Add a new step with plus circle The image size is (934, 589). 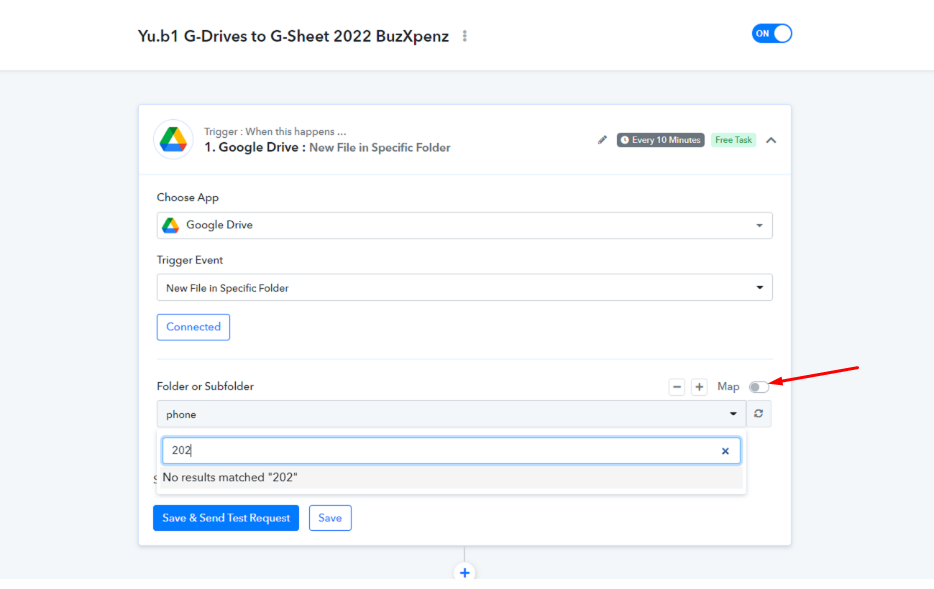click(x=465, y=572)
